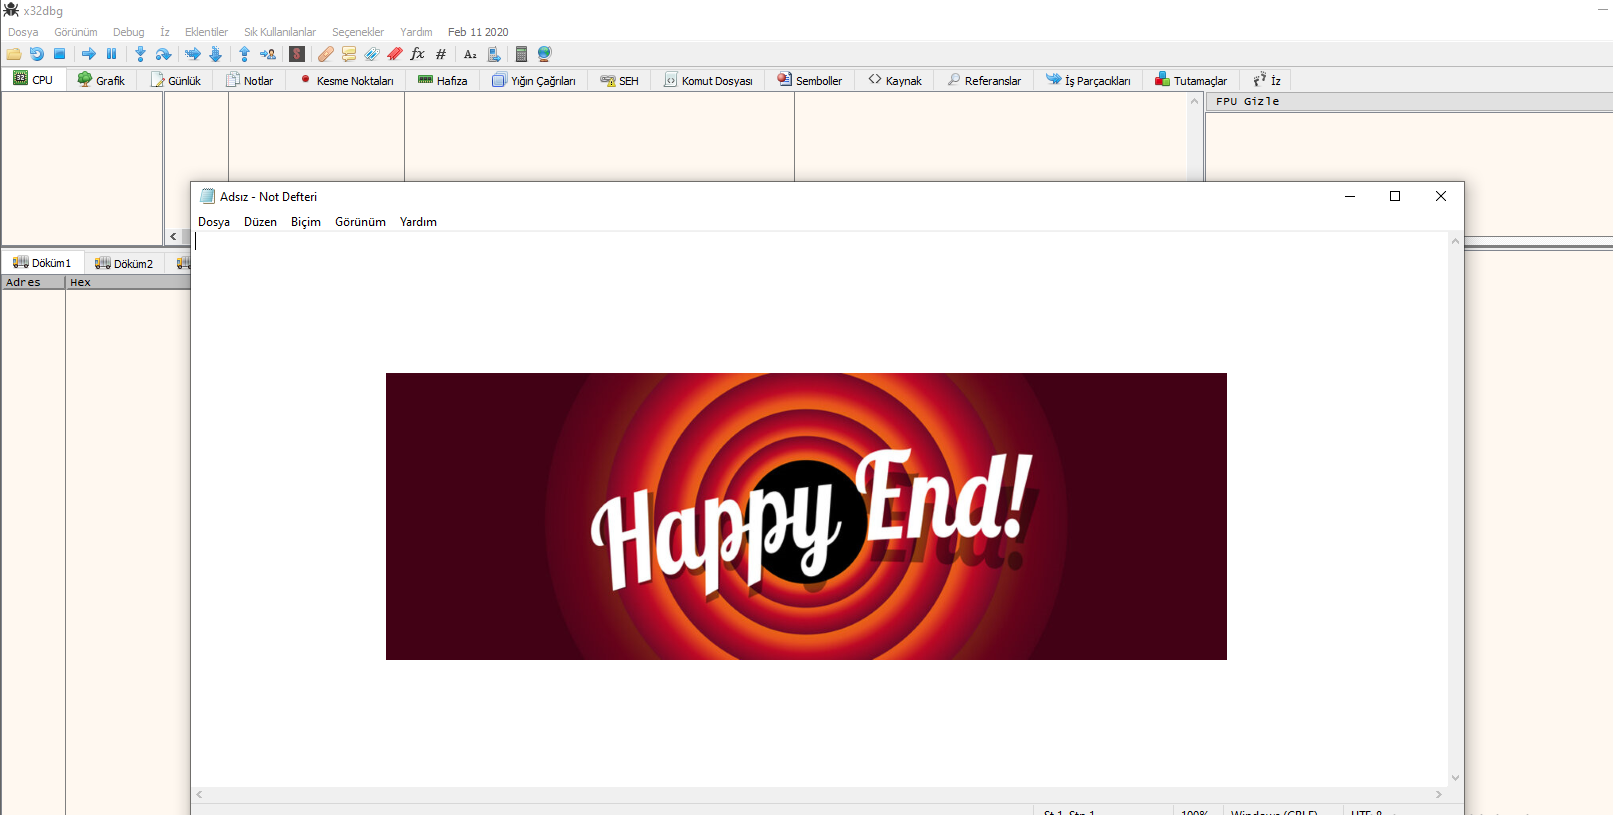Open the Labels tag icon
The image size is (1613, 815).
372,54
